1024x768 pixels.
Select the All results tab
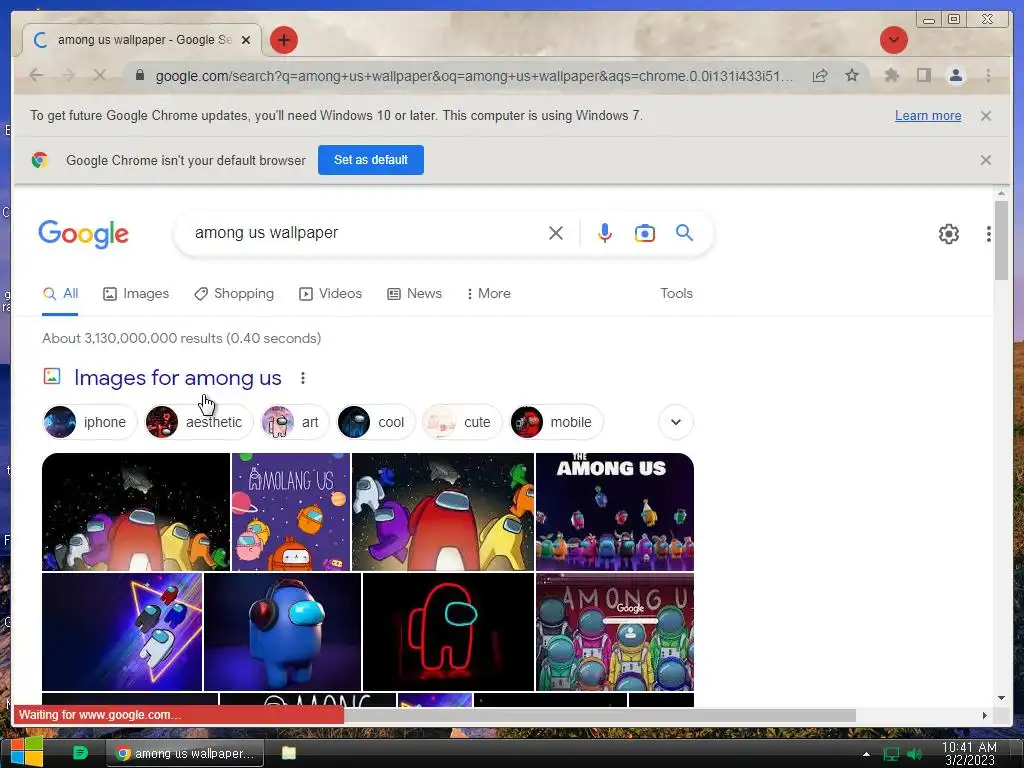60,294
